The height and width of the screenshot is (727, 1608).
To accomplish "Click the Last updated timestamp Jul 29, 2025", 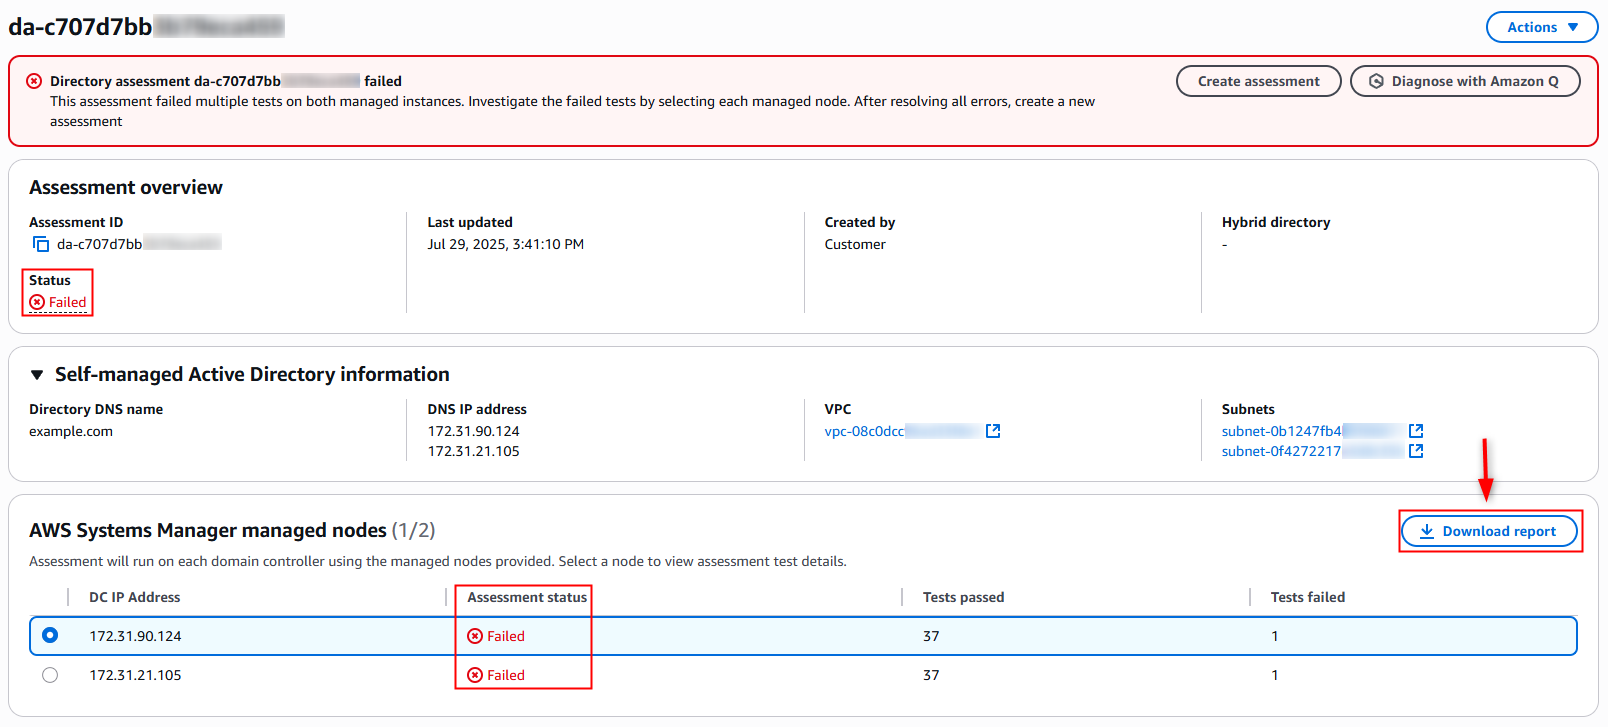I will (x=506, y=244).
